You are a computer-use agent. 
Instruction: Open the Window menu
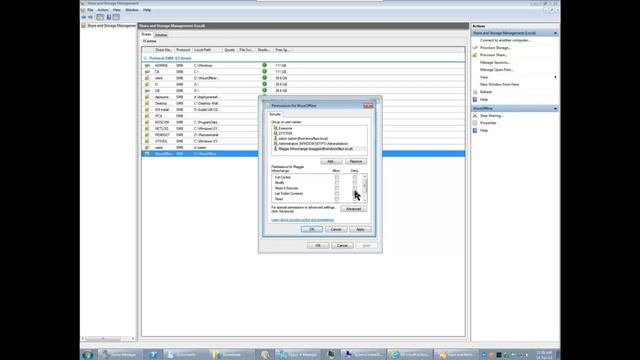pyautogui.click(x=132, y=10)
